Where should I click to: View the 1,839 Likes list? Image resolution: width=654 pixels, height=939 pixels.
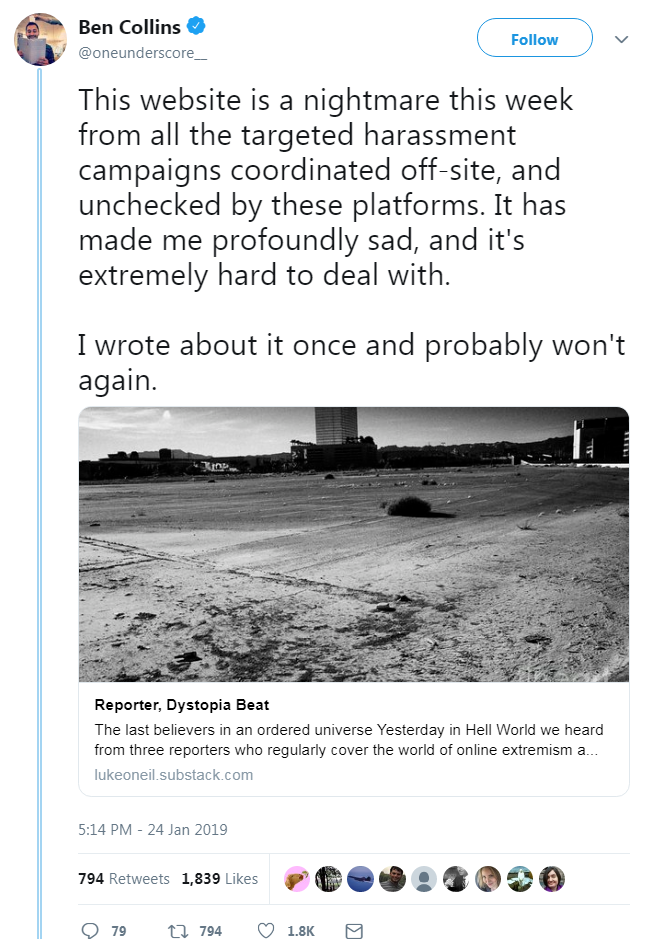[x=220, y=879]
